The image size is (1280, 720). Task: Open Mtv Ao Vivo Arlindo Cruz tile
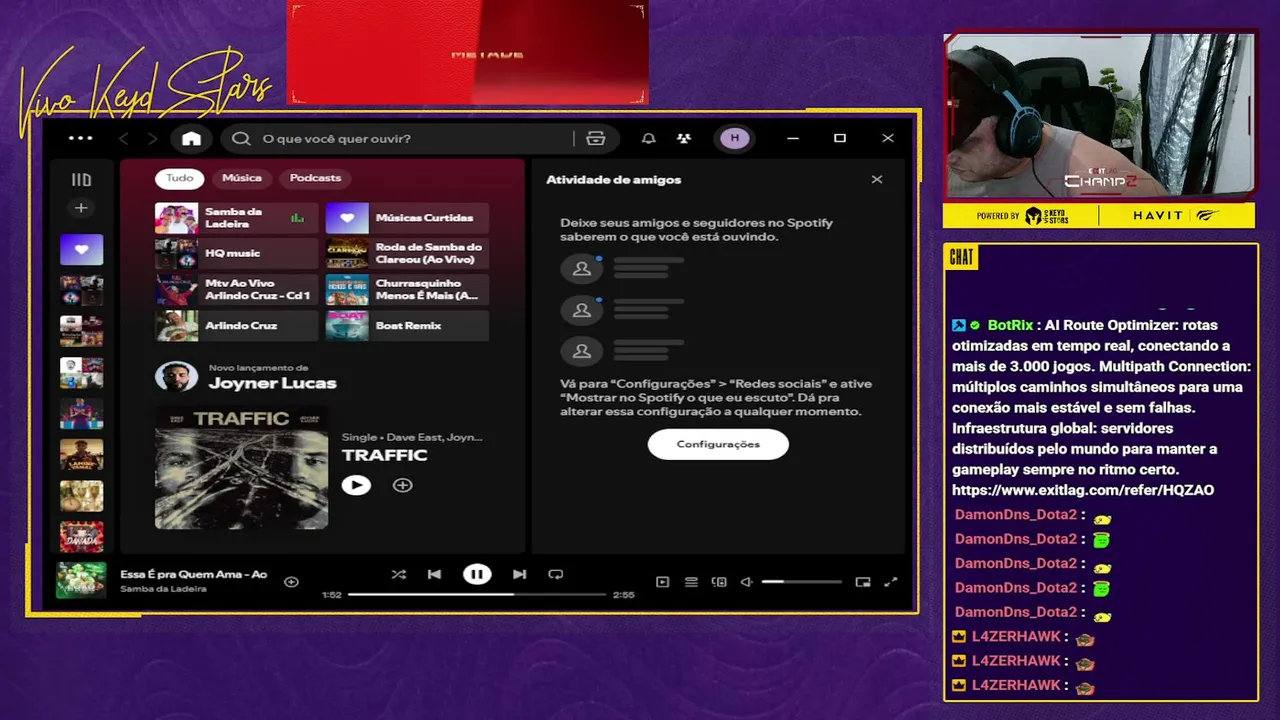click(x=236, y=290)
